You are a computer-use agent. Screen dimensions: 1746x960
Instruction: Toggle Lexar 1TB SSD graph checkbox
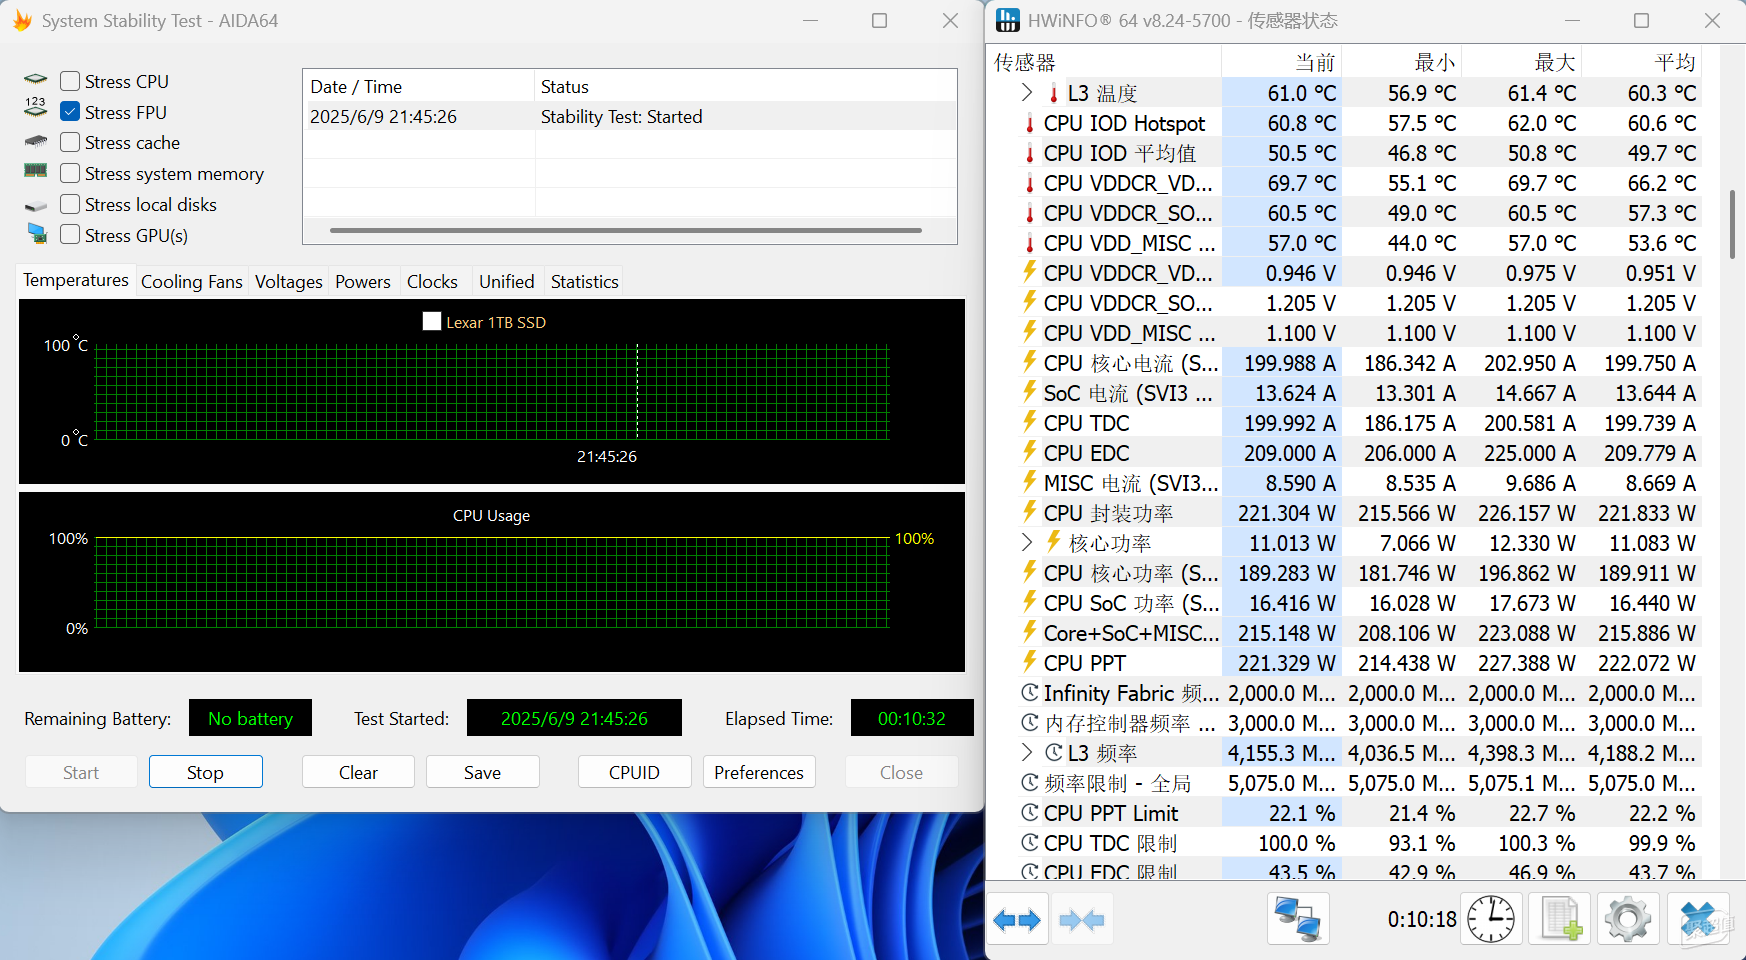click(x=432, y=322)
